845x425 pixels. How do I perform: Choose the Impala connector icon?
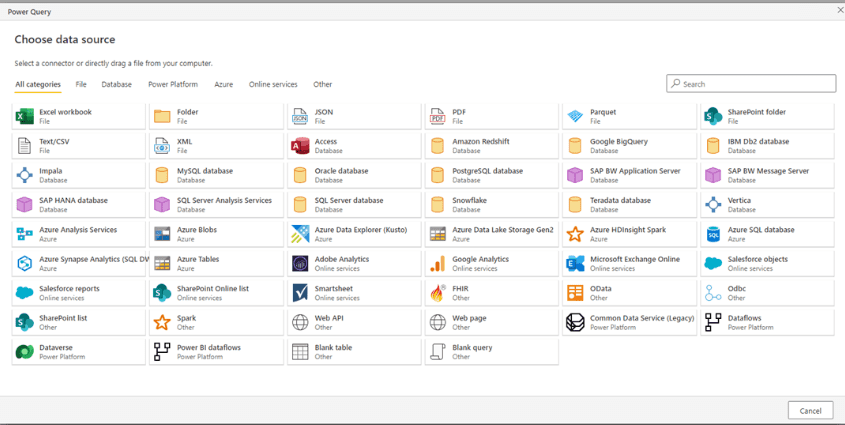pos(25,175)
